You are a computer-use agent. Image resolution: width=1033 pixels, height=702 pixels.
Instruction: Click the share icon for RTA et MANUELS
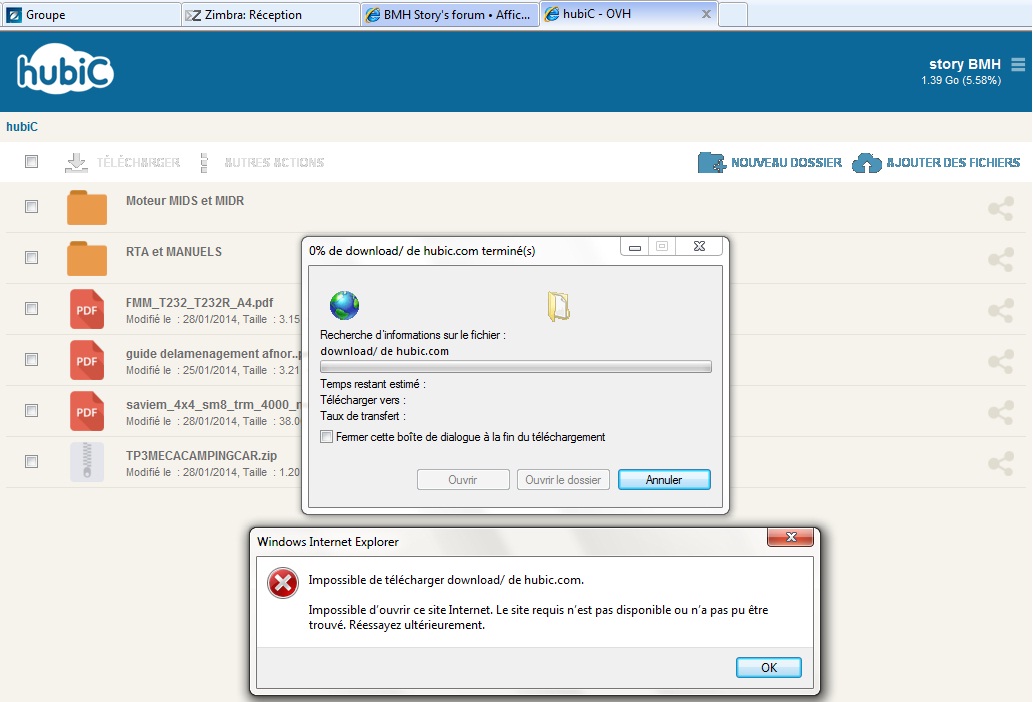(x=1000, y=260)
